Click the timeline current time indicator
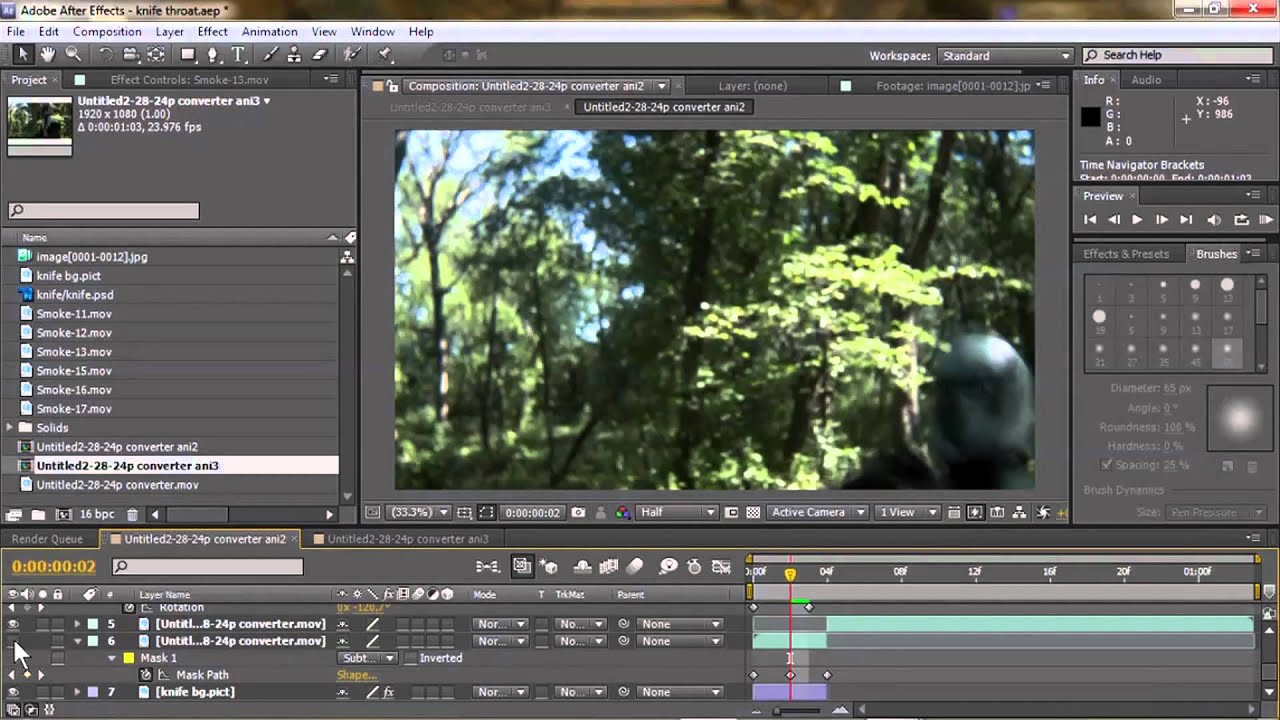 (790, 574)
